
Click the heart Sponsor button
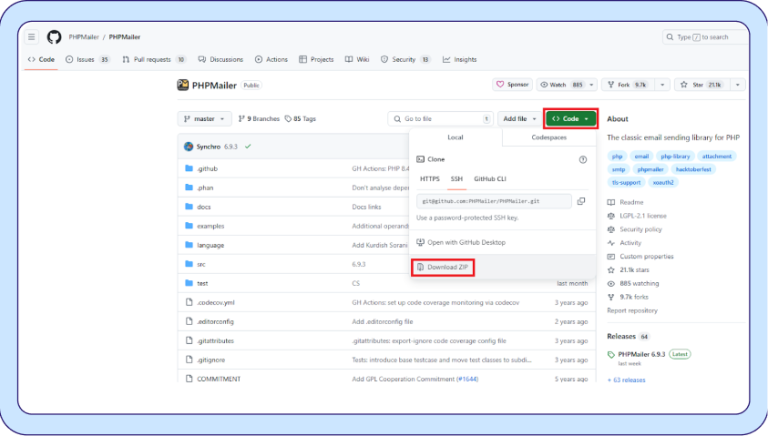click(x=512, y=85)
